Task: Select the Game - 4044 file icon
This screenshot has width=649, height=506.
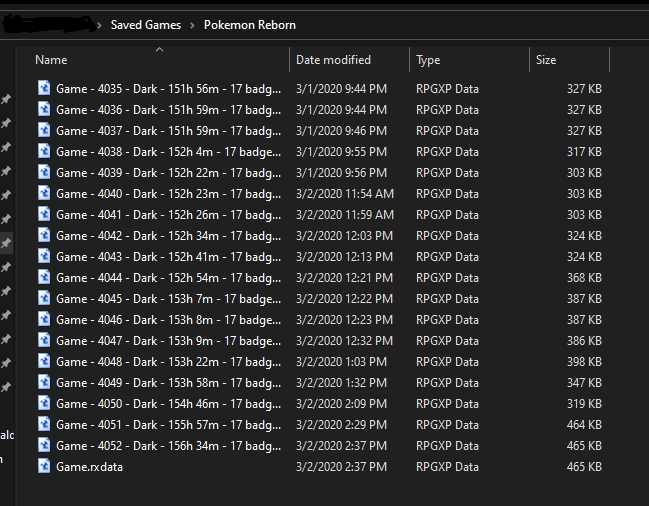Action: point(44,277)
